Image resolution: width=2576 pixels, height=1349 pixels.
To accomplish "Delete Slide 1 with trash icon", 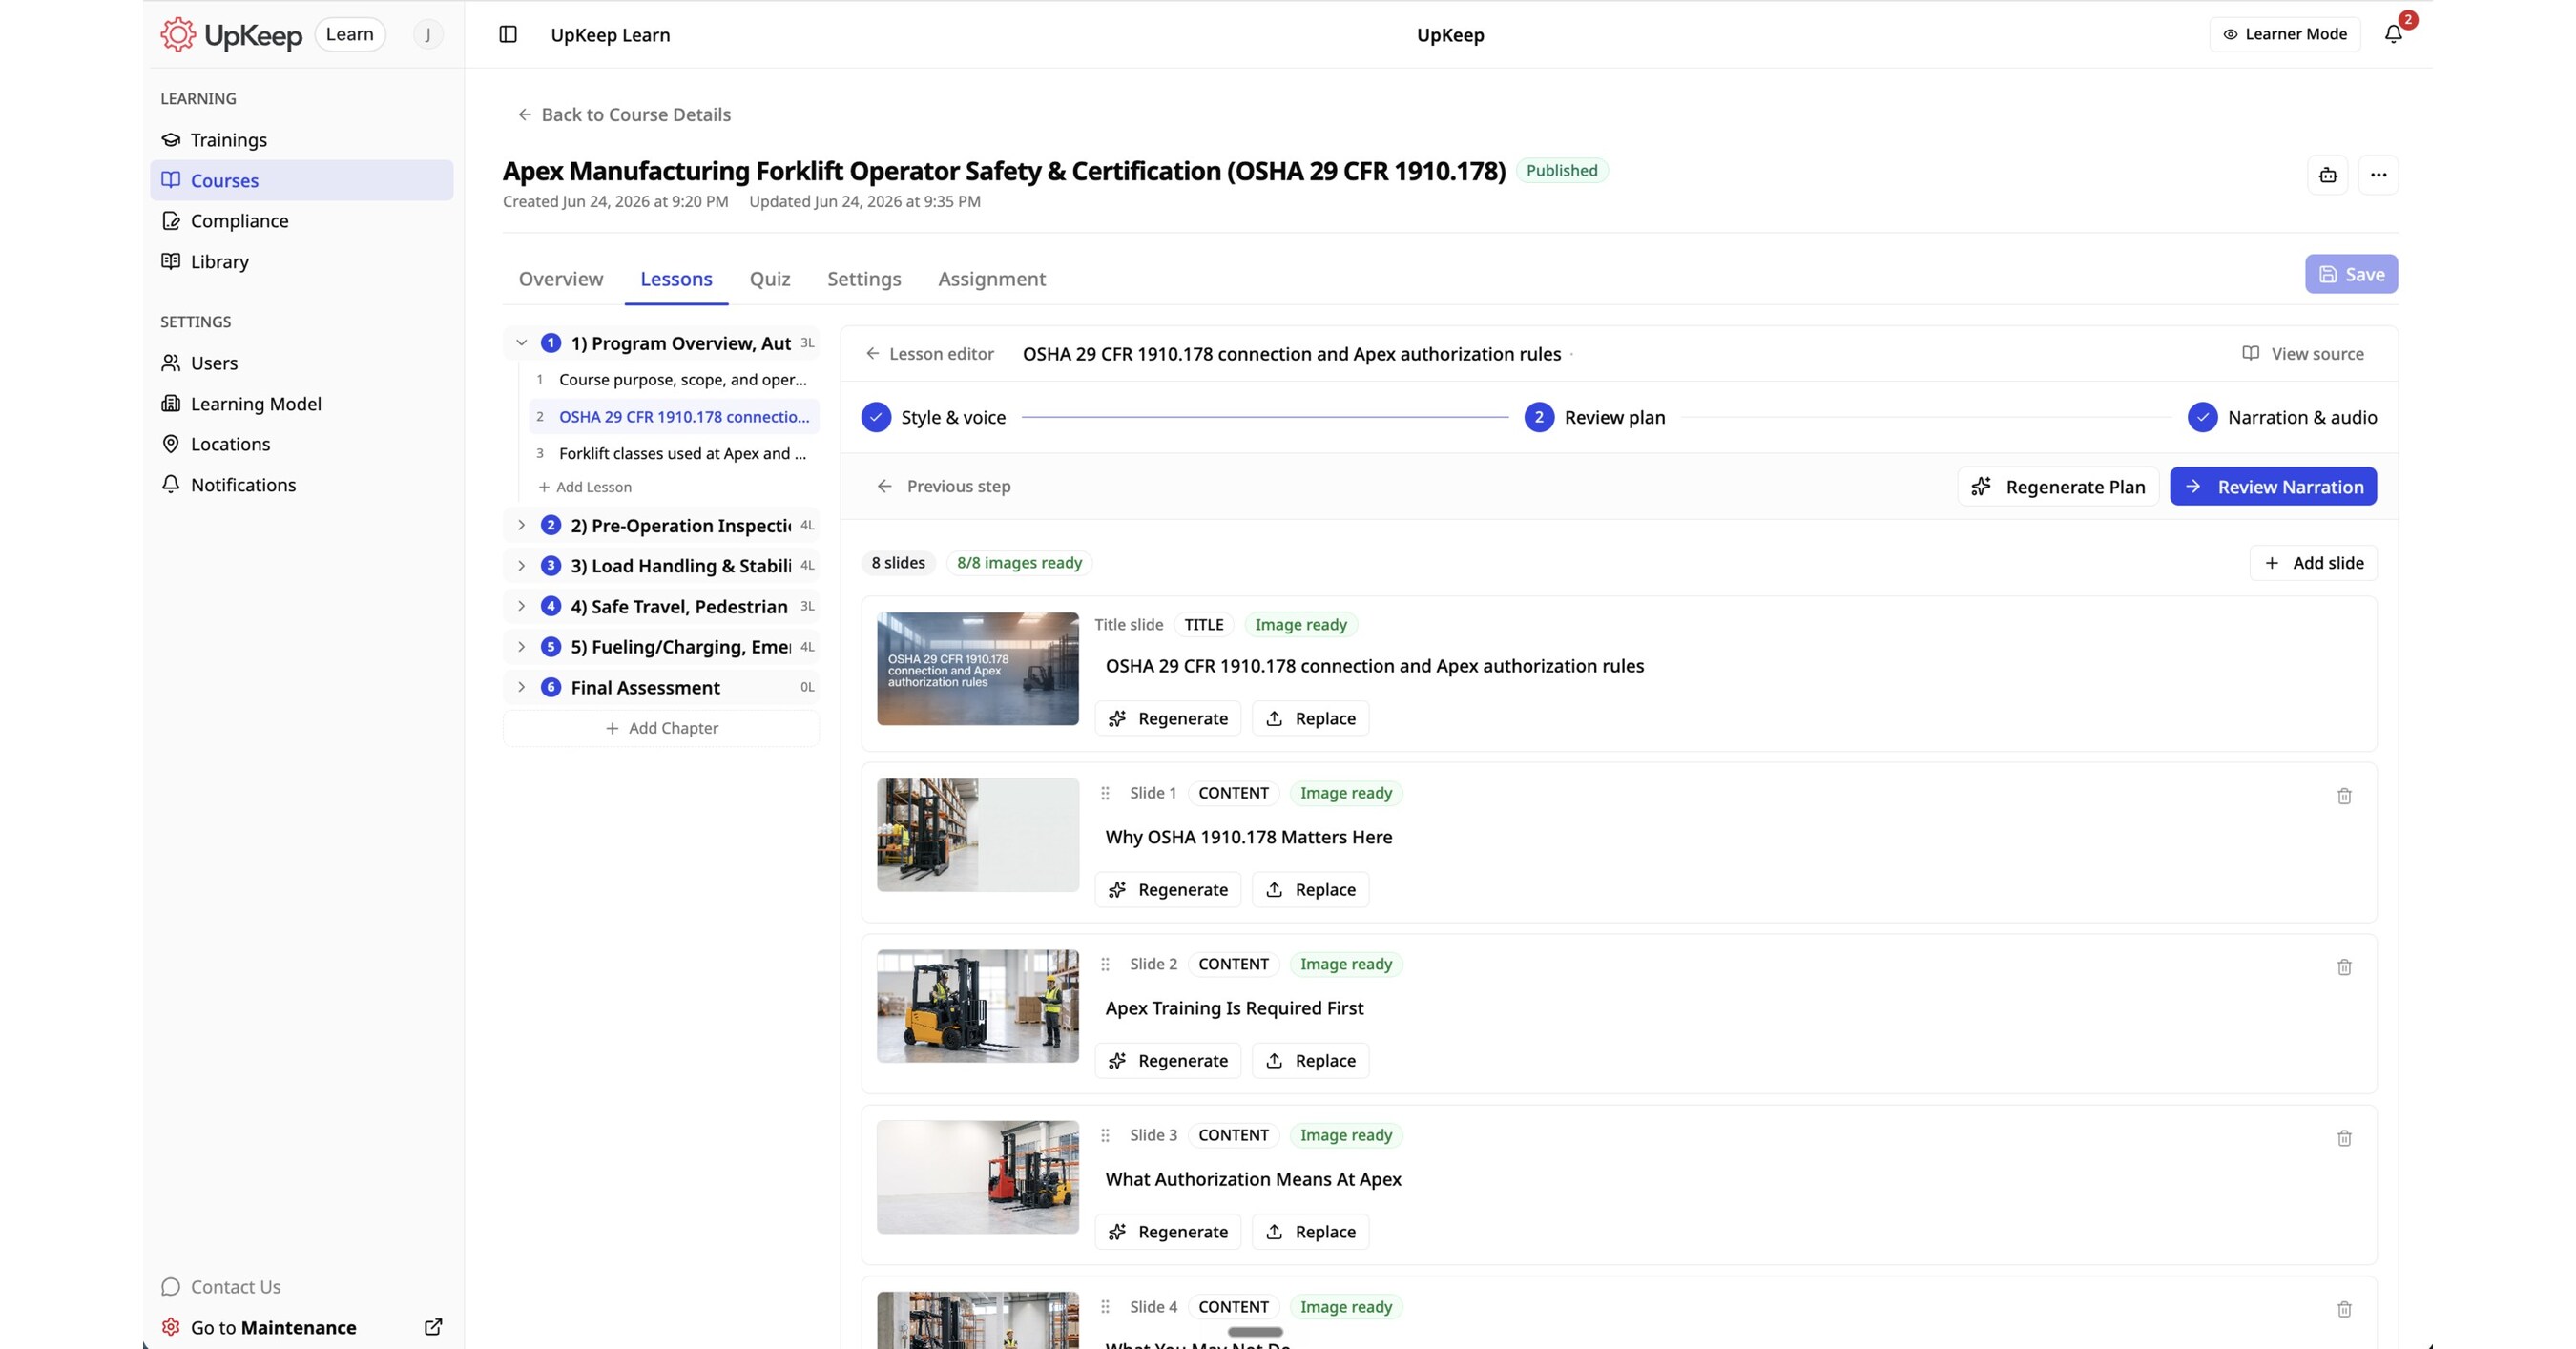I will coord(2344,796).
